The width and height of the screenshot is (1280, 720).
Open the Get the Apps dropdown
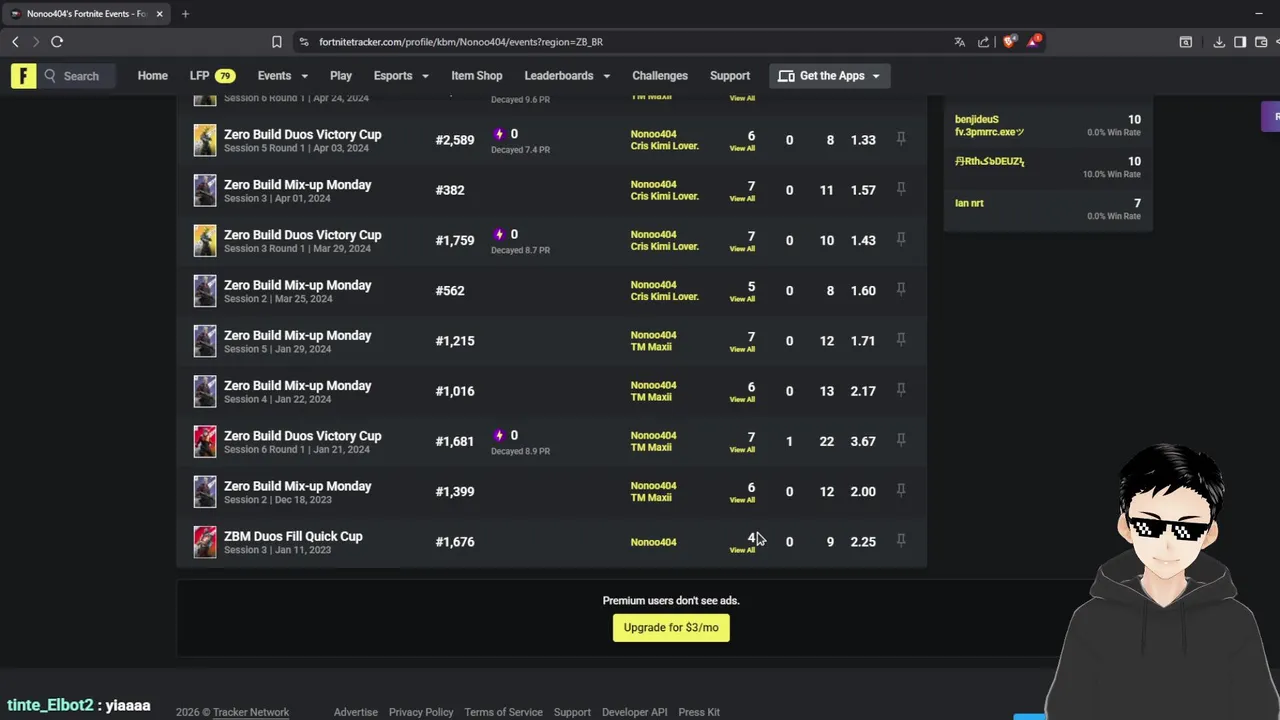[829, 76]
